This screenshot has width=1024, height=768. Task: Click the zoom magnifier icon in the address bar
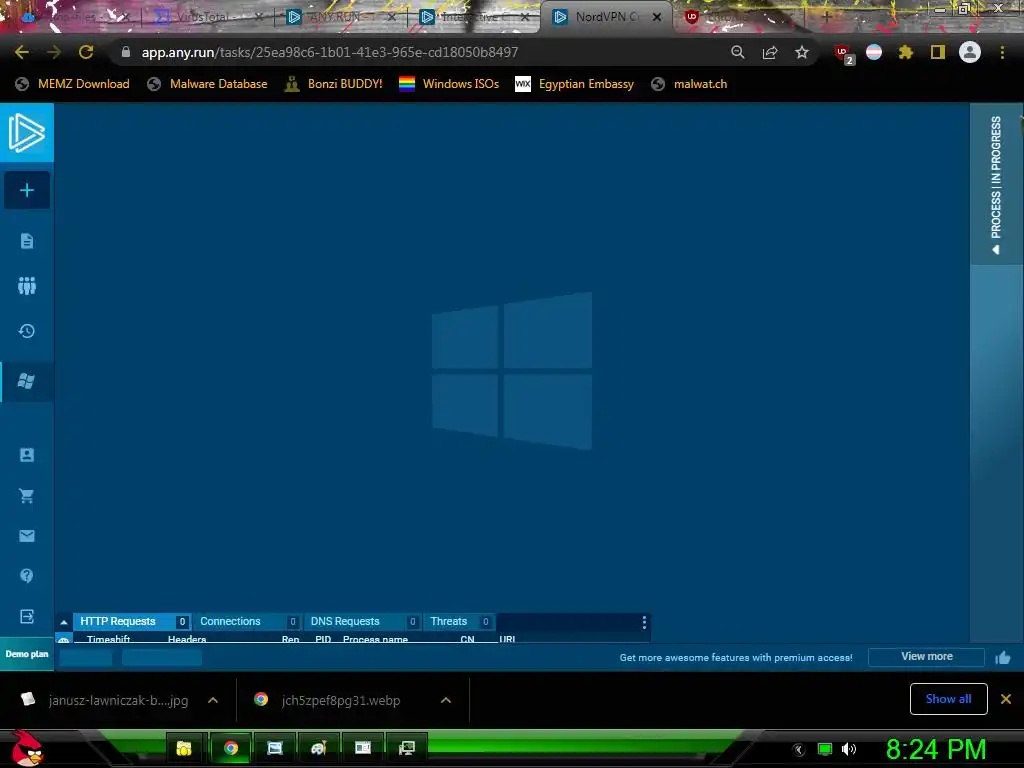click(738, 52)
